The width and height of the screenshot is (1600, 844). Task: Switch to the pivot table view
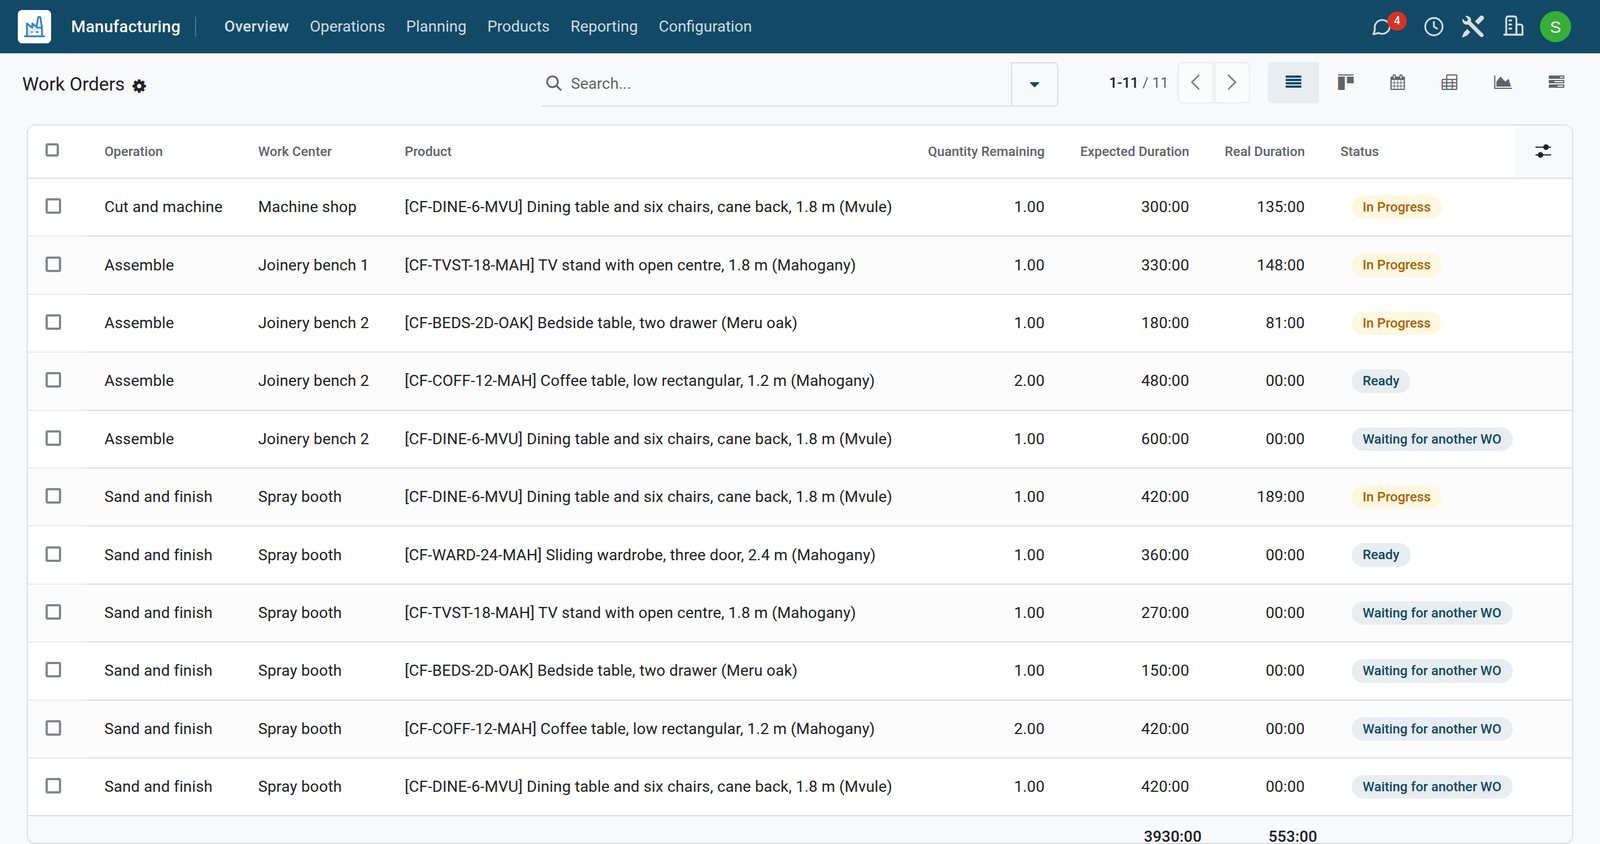pyautogui.click(x=1449, y=83)
